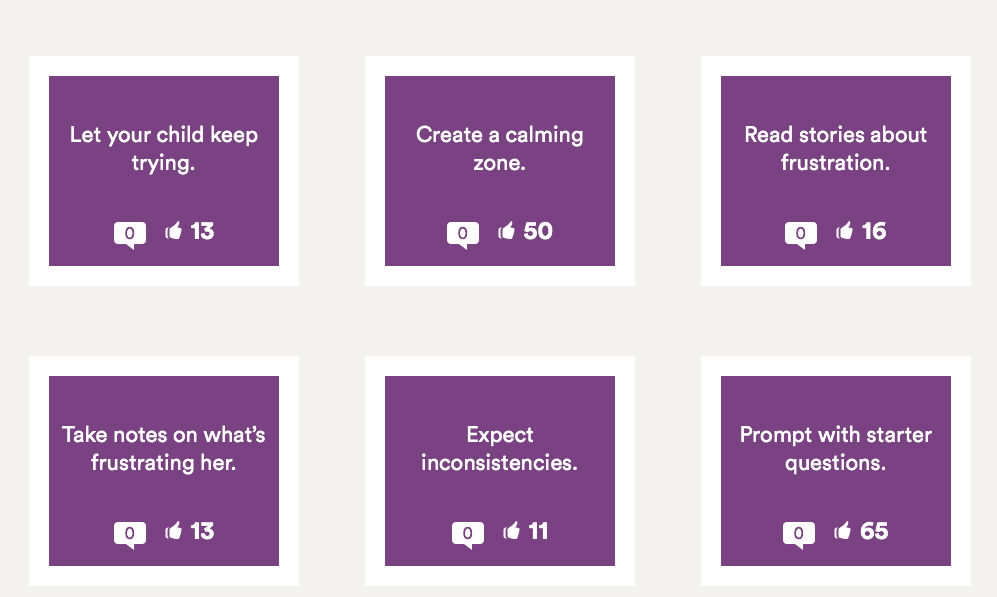Open comments on 'Prompt with starter questions' card
Image resolution: width=997 pixels, height=597 pixels.
pyautogui.click(x=799, y=535)
